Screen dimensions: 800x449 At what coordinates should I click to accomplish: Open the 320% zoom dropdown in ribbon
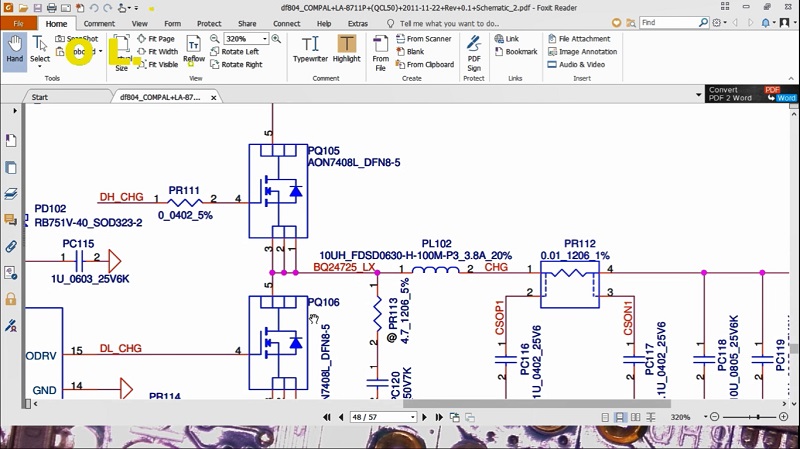pos(265,39)
